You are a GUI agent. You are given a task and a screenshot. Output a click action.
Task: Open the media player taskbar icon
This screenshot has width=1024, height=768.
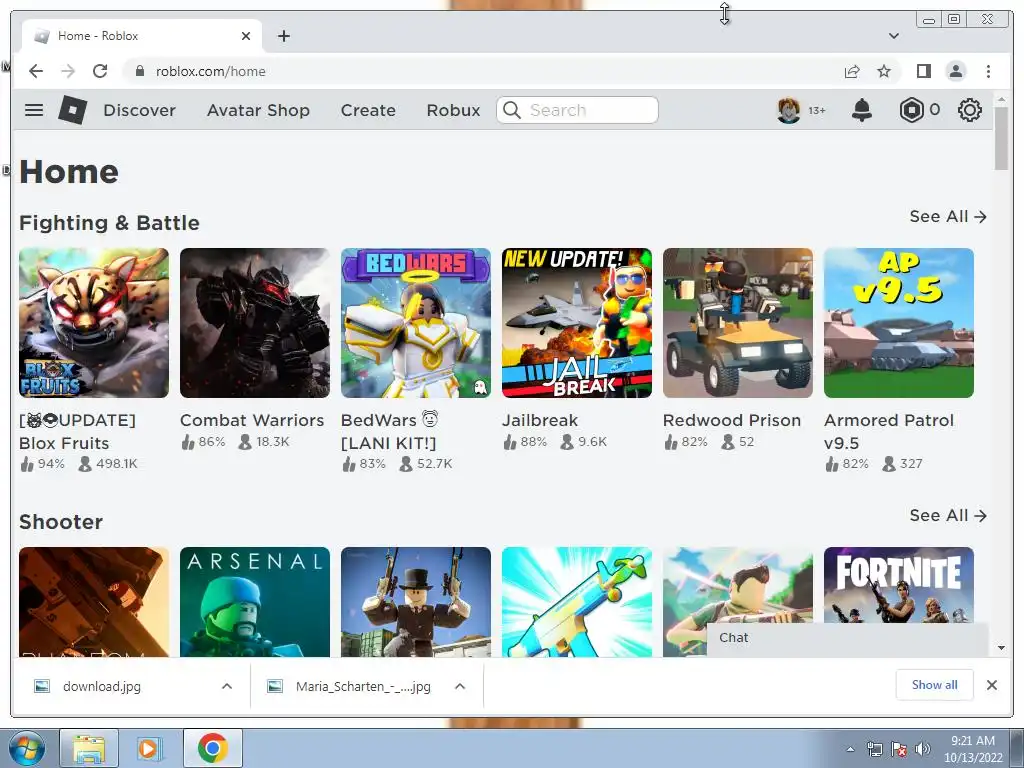click(149, 748)
